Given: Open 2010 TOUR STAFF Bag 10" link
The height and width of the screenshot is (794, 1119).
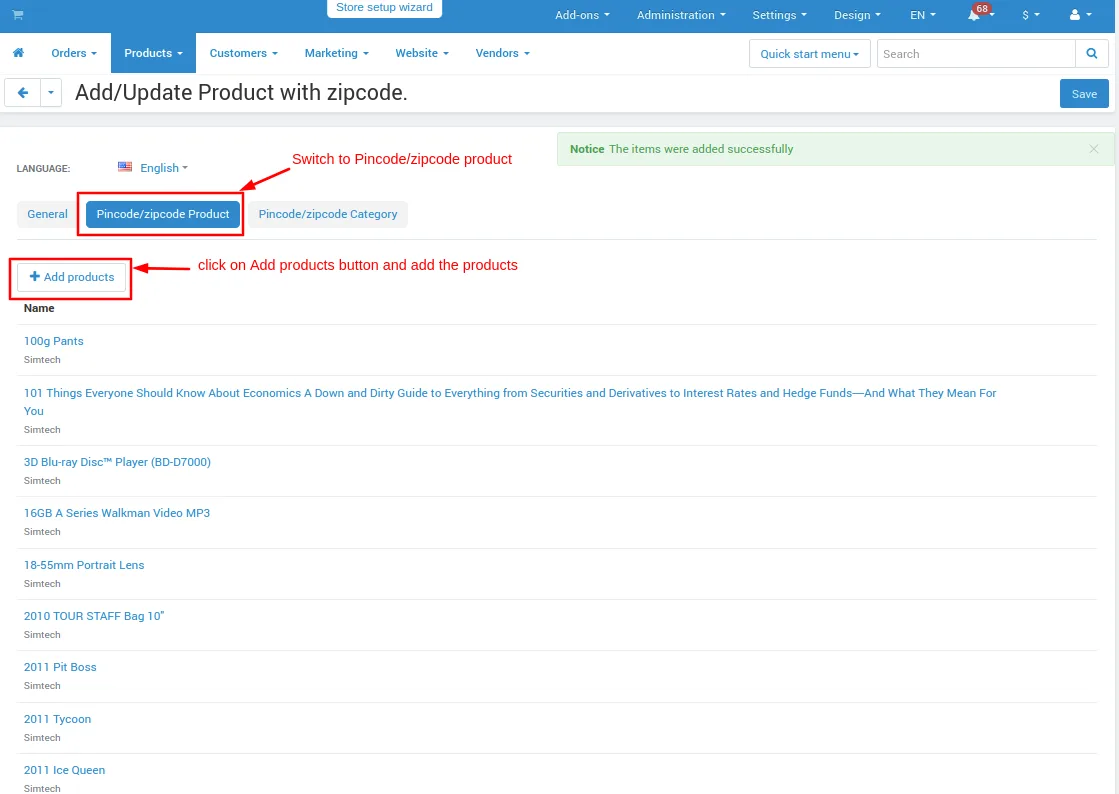Looking at the screenshot, I should click(x=93, y=616).
